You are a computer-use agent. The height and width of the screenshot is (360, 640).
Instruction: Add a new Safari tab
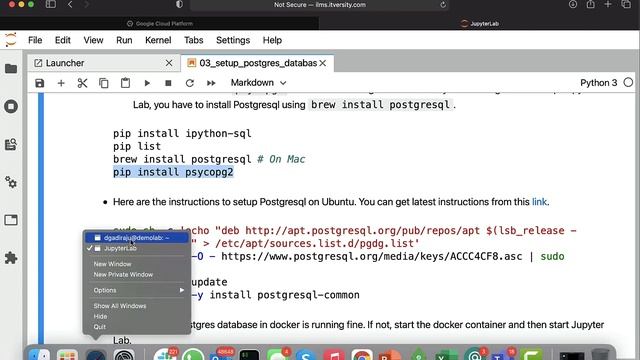point(608,4)
